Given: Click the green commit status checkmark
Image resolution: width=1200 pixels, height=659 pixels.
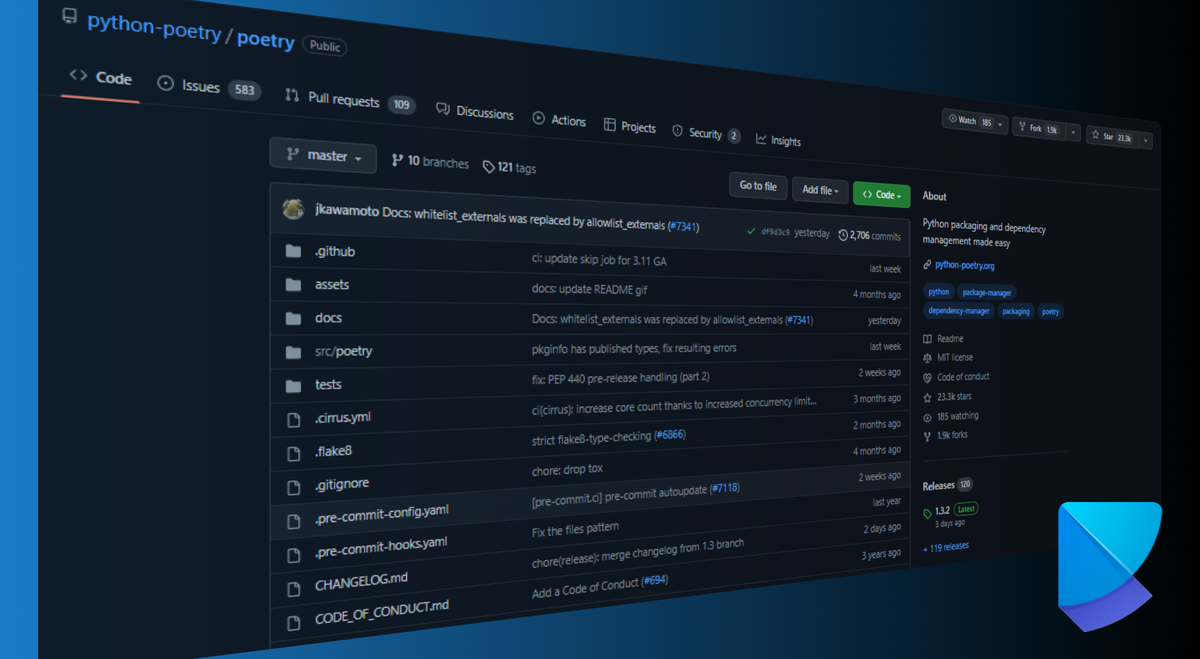Looking at the screenshot, I should coord(751,230).
